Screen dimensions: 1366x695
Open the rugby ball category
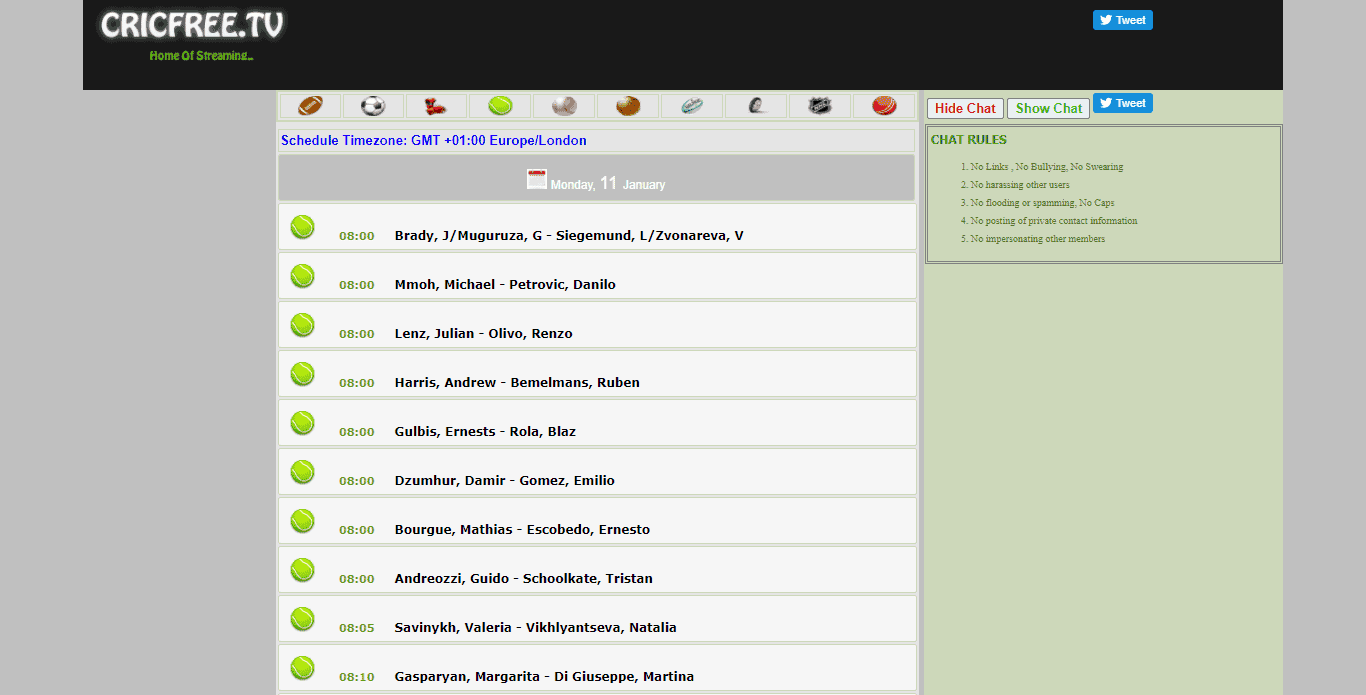692,106
